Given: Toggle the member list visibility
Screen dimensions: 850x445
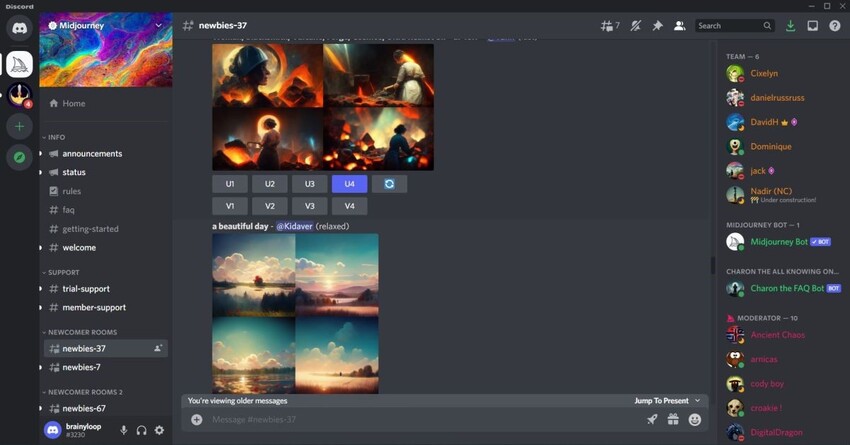Looking at the screenshot, I should [679, 25].
